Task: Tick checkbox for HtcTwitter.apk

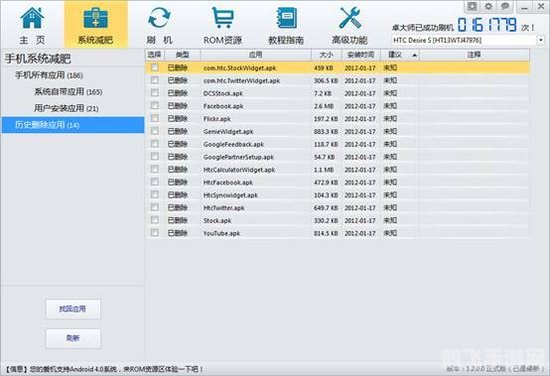Action: click(154, 207)
